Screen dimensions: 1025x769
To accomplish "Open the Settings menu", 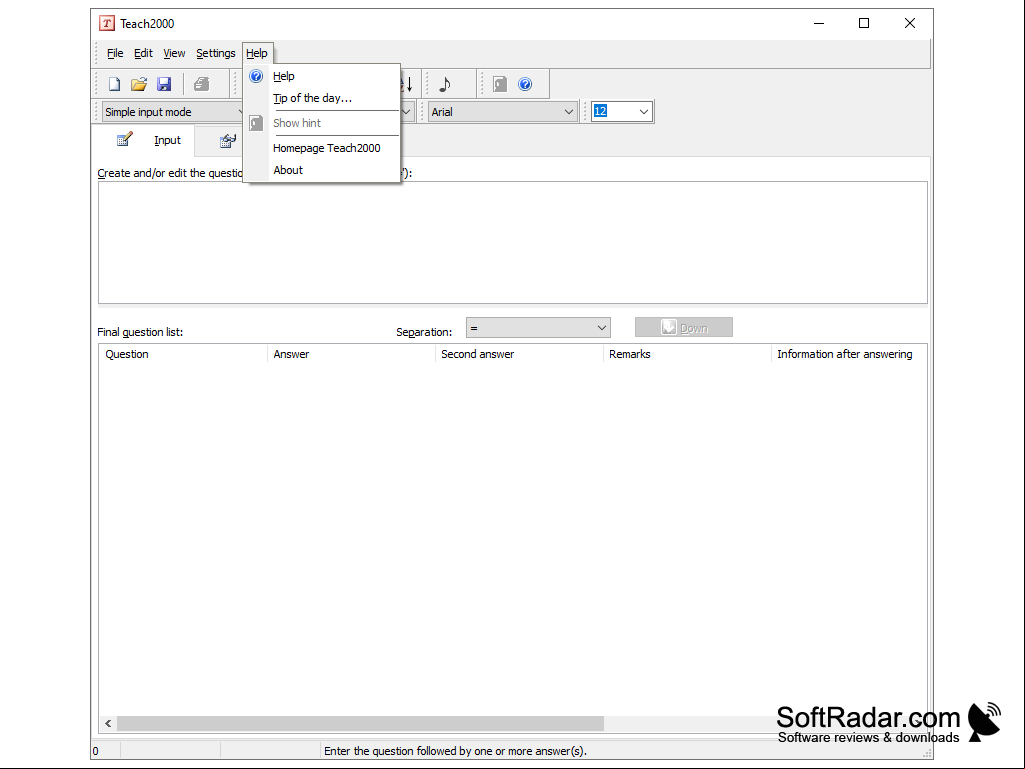I will 216,54.
